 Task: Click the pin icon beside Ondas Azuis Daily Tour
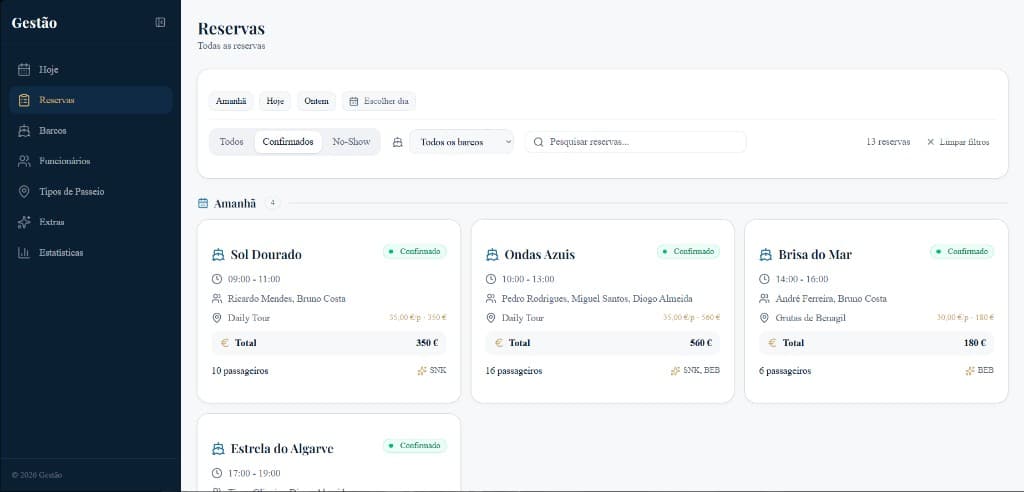point(491,318)
